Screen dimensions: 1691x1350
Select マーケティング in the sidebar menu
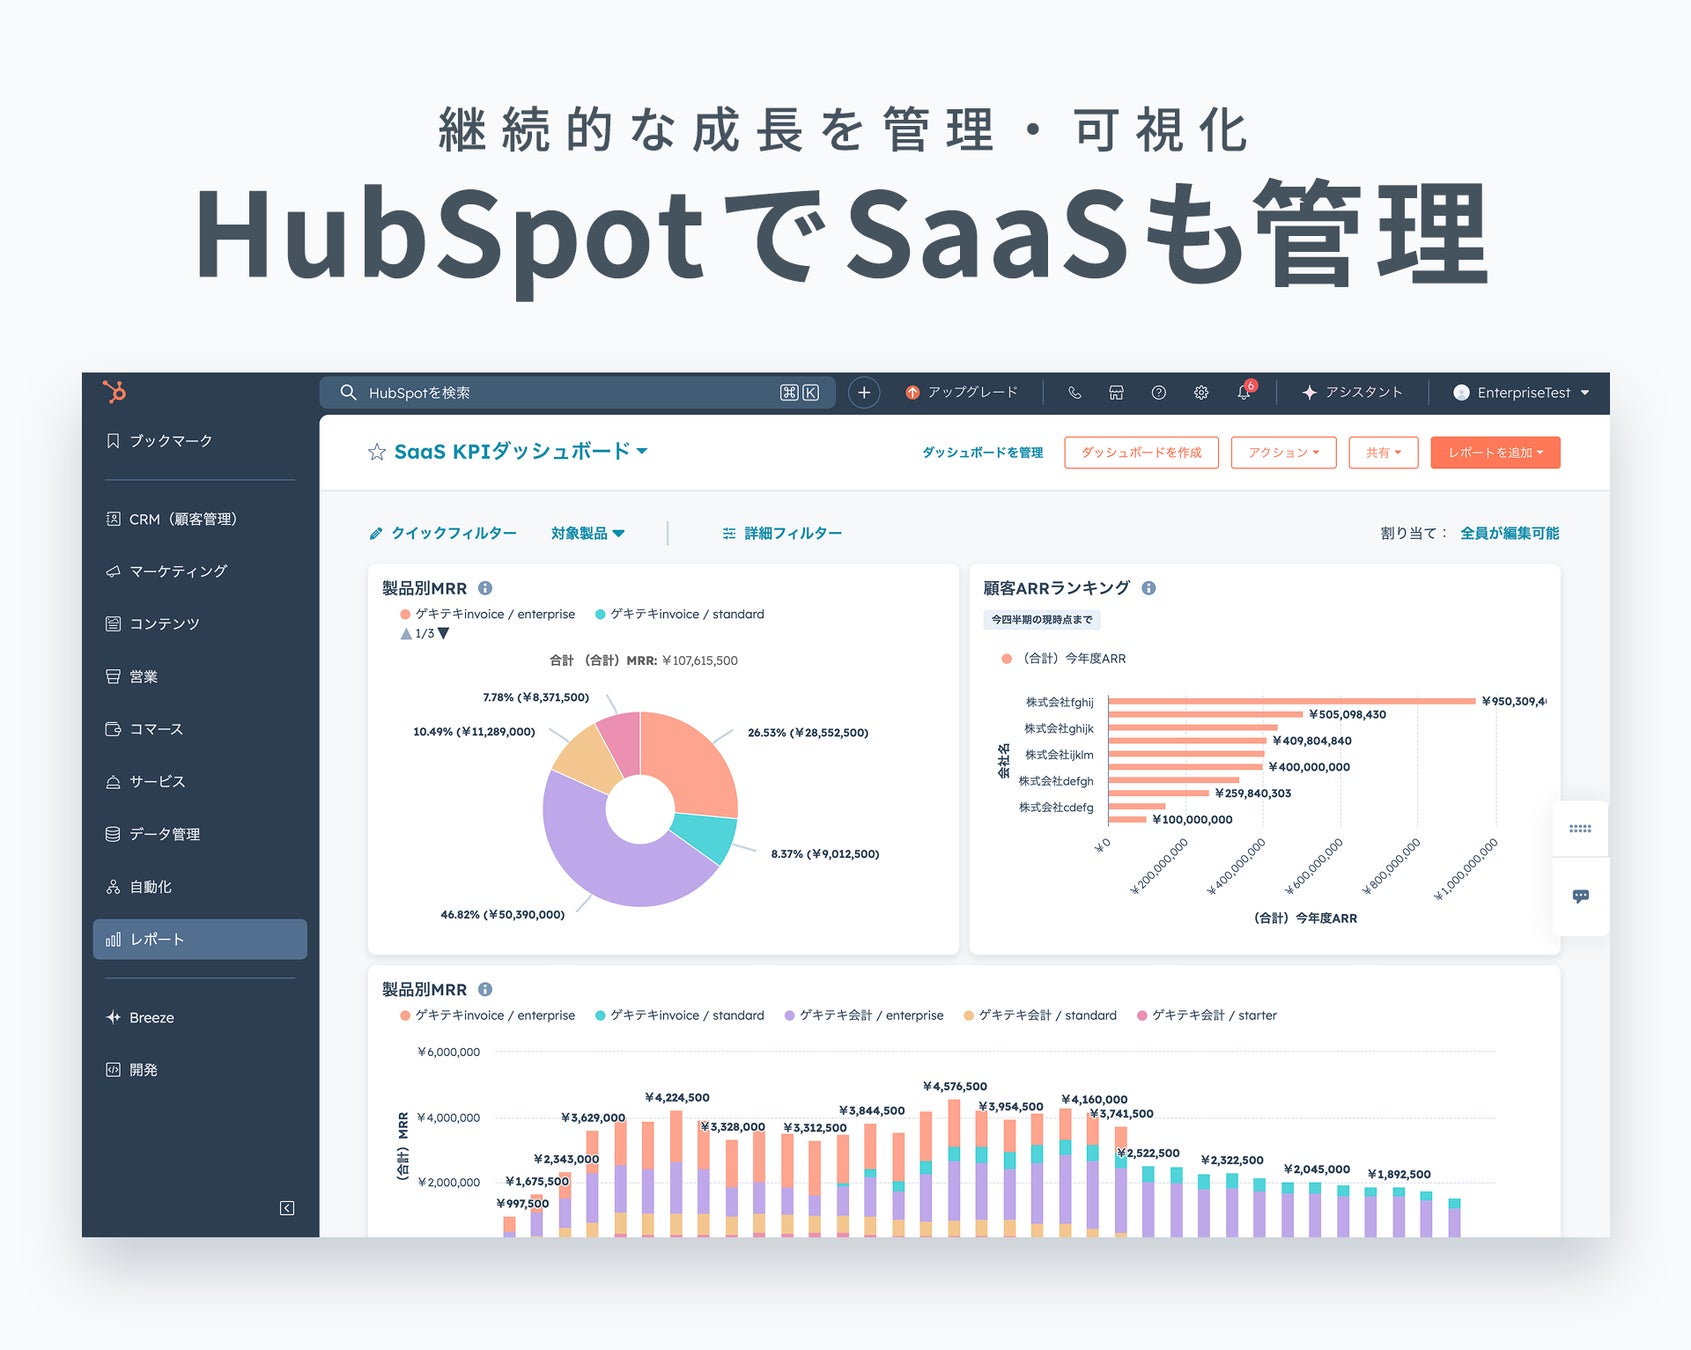(176, 571)
